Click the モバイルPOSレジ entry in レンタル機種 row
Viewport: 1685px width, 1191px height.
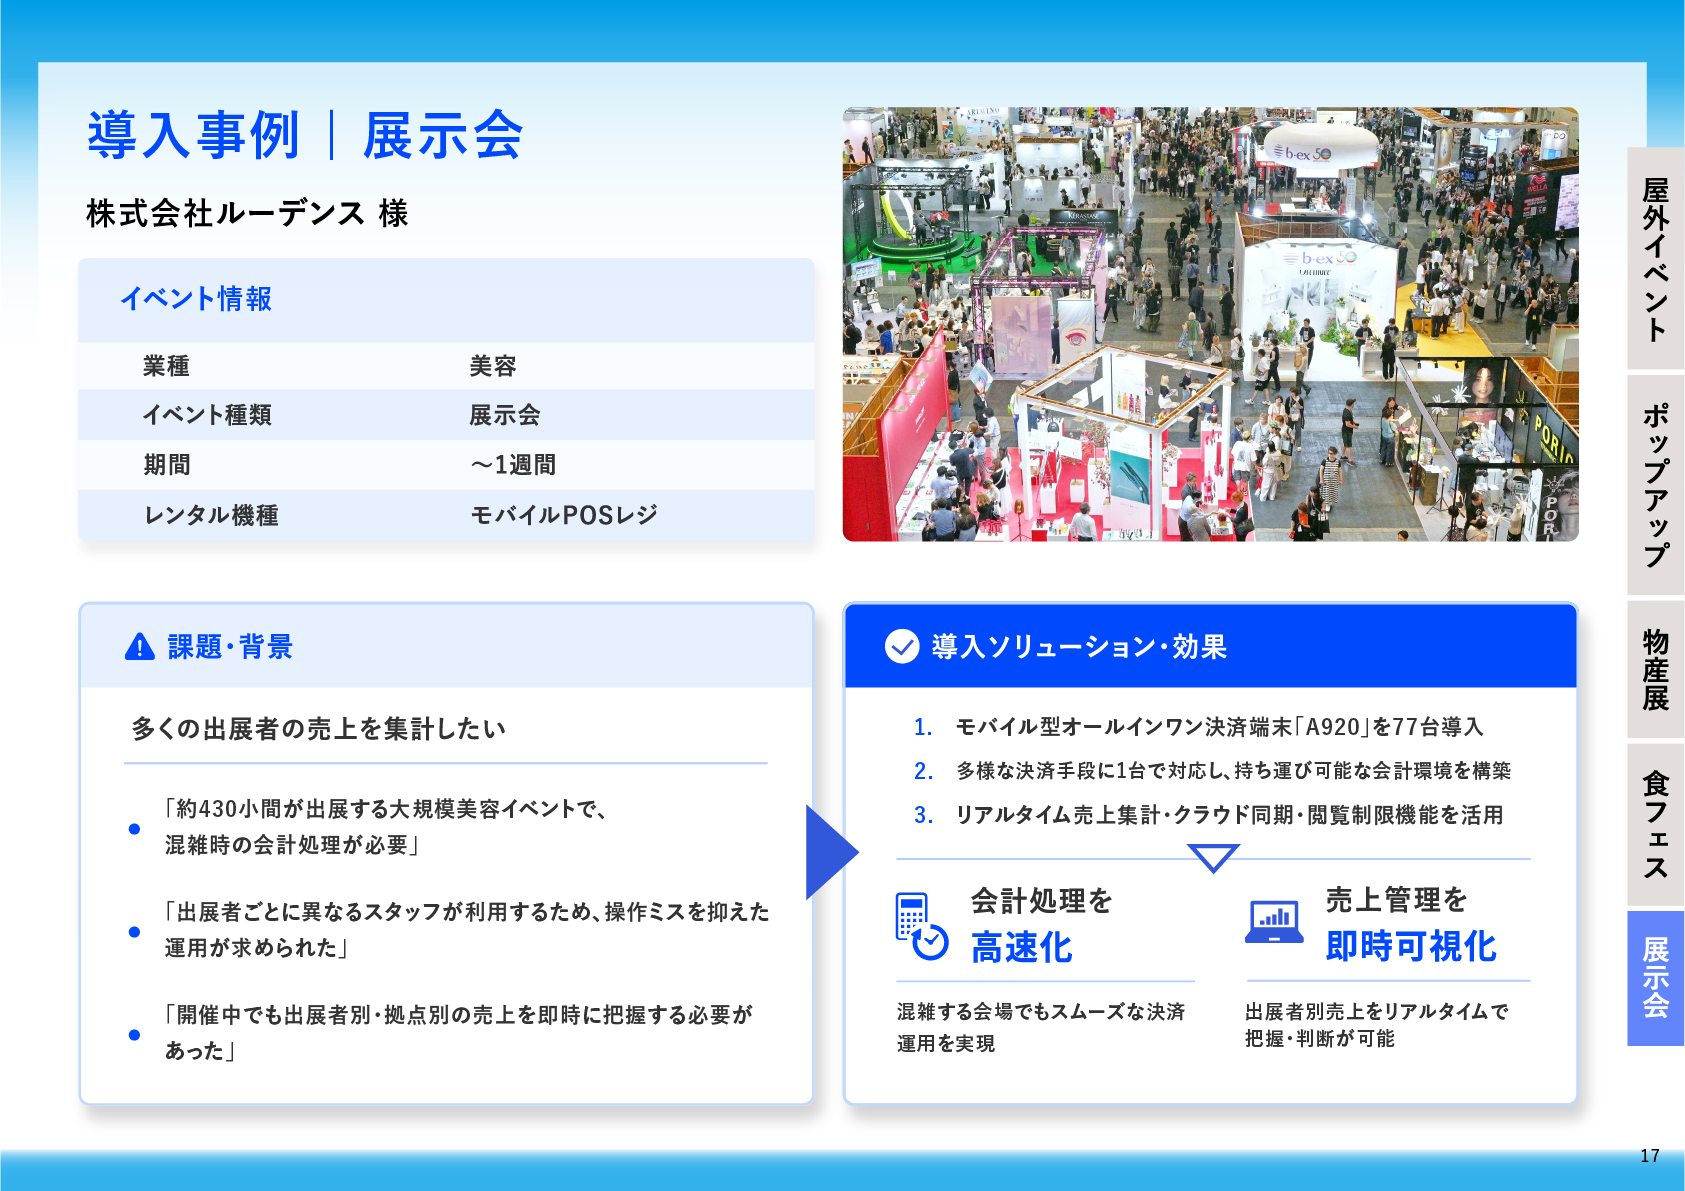coord(563,514)
